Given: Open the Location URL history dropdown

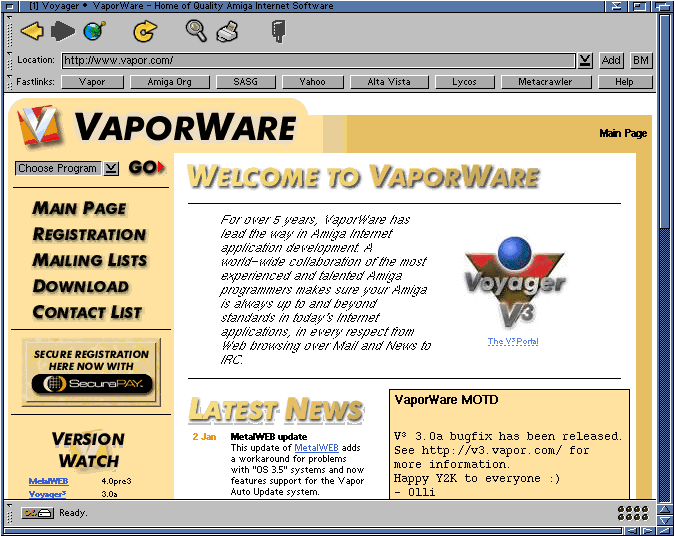Looking at the screenshot, I should coord(585,60).
